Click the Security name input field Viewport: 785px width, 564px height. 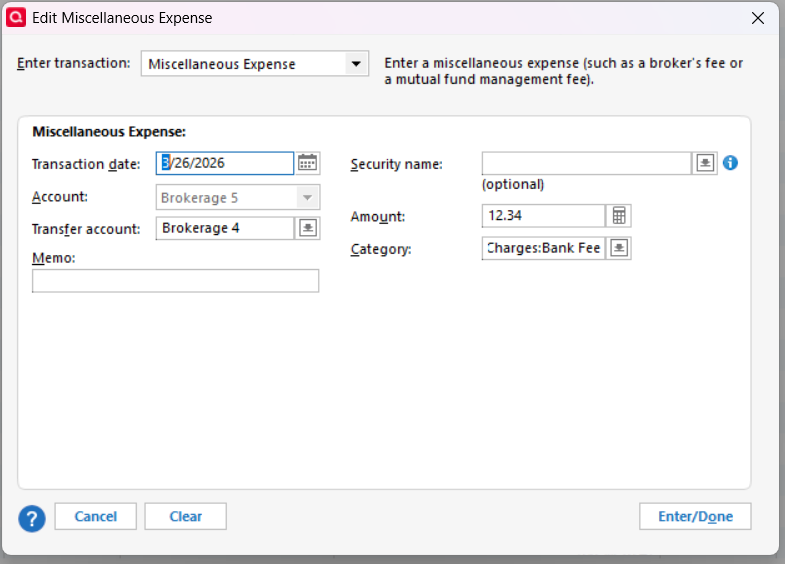pyautogui.click(x=586, y=163)
